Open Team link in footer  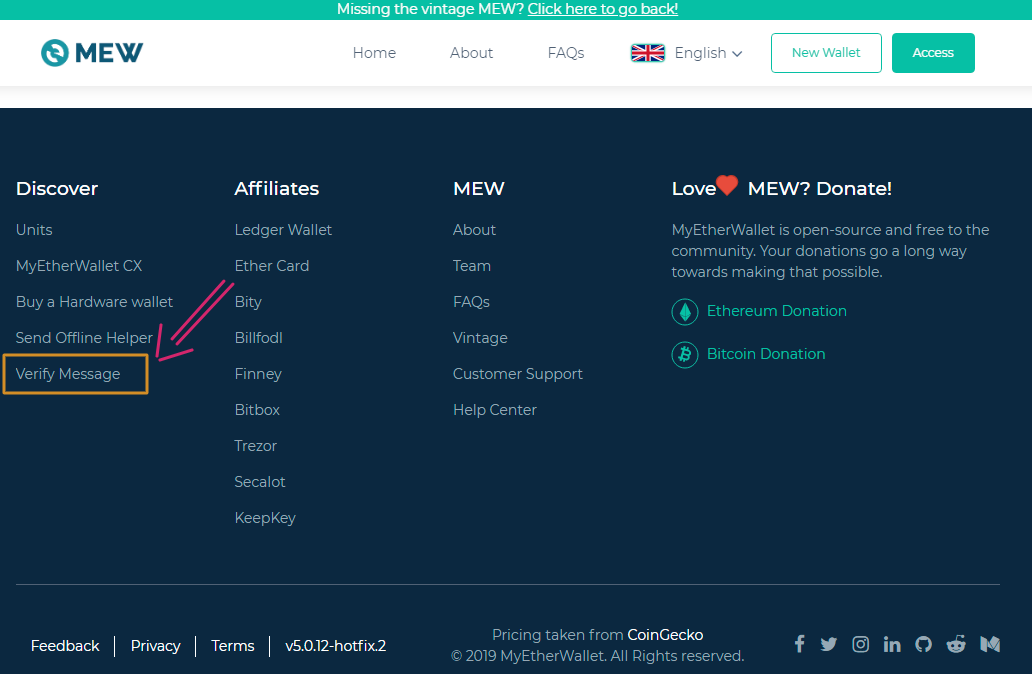click(x=472, y=266)
